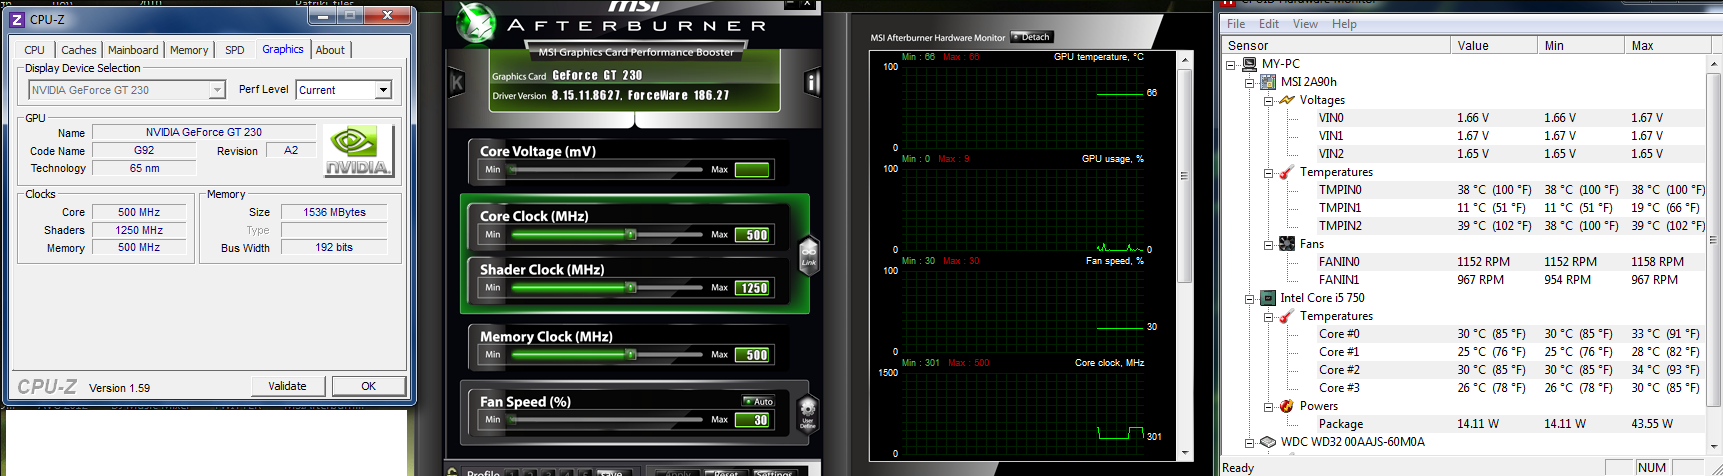Screen dimensions: 1723x476
Task: Click the MSI 2A90h motherboard icon
Action: (x=1268, y=82)
